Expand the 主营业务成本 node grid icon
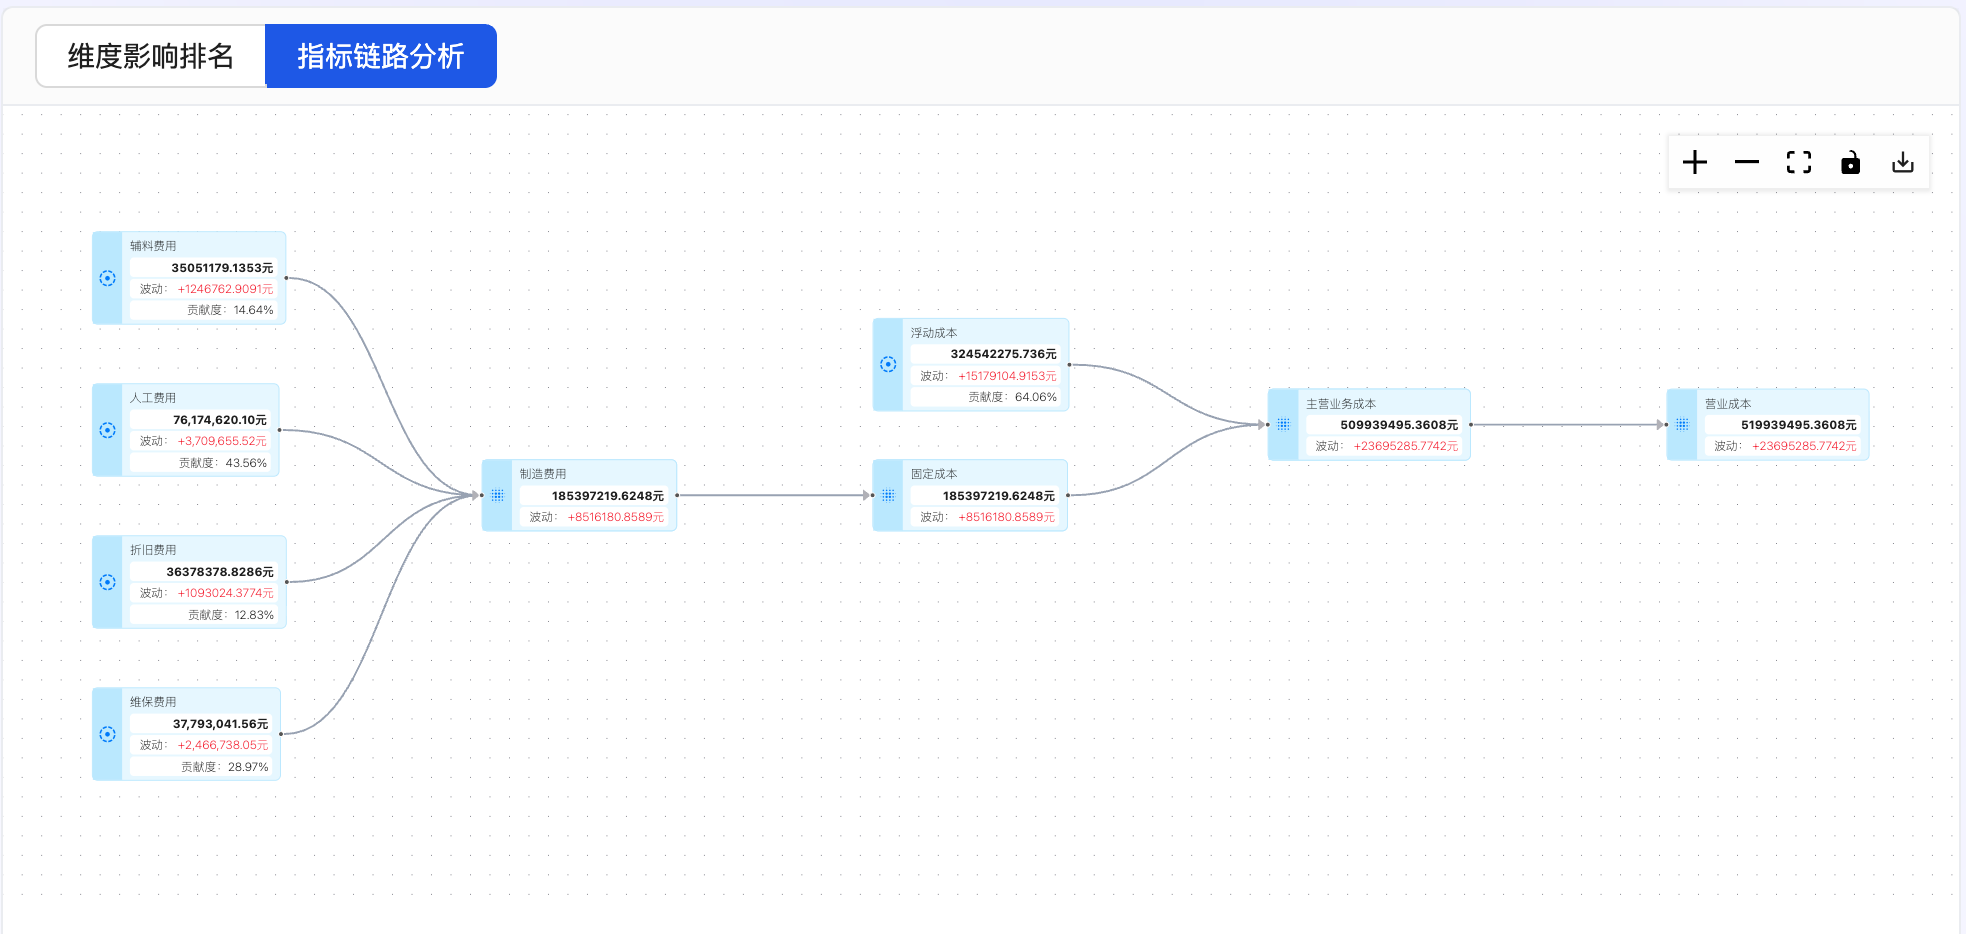1966x934 pixels. click(1284, 424)
